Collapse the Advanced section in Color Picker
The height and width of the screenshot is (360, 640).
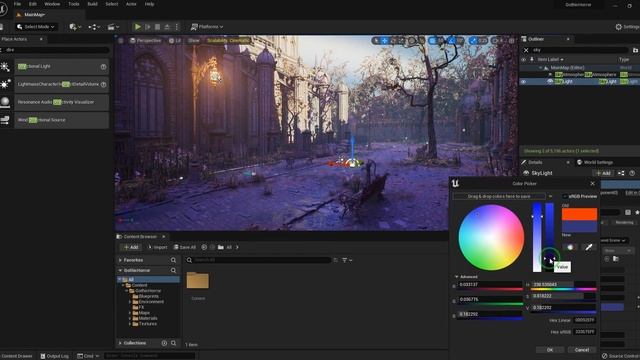click(456, 277)
